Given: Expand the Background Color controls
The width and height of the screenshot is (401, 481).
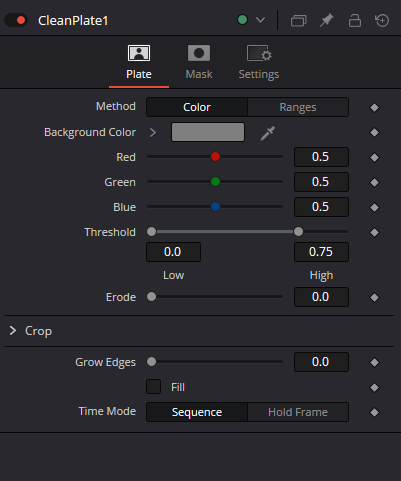Looking at the screenshot, I should pos(153,132).
